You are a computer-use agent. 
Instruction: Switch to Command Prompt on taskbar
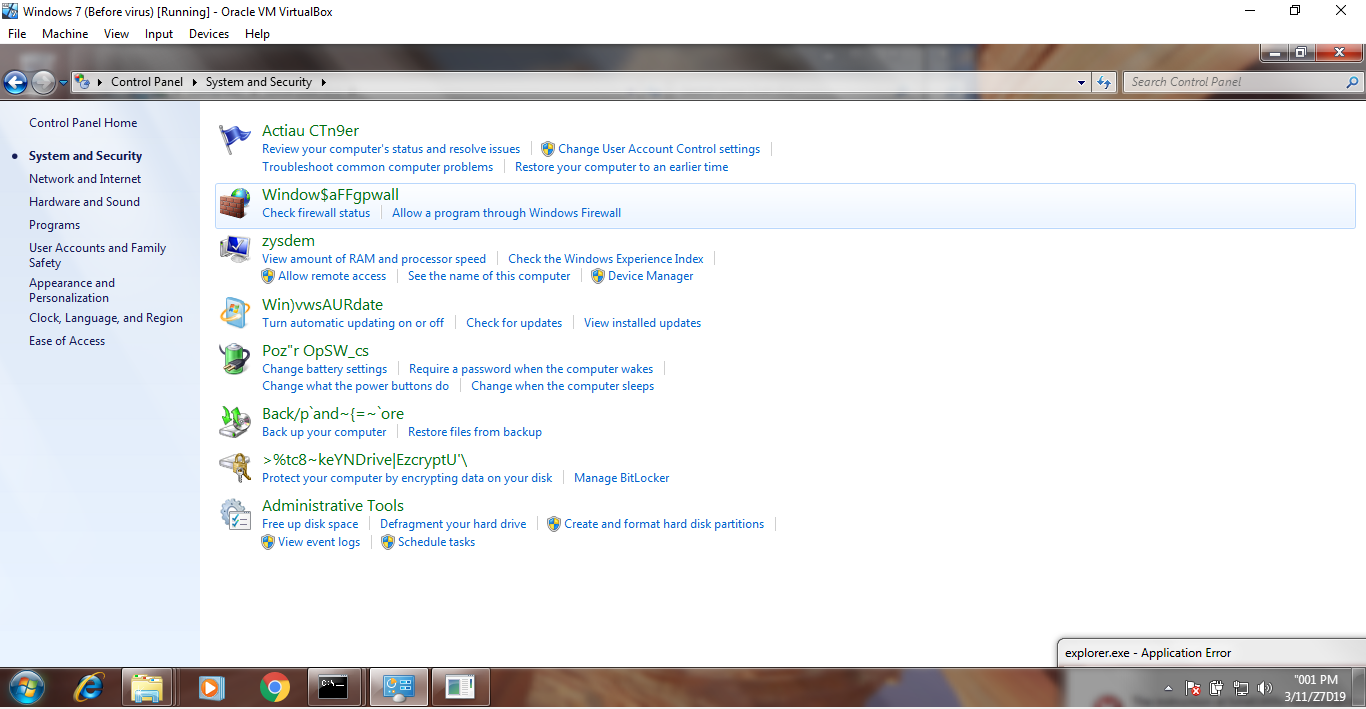(333, 688)
